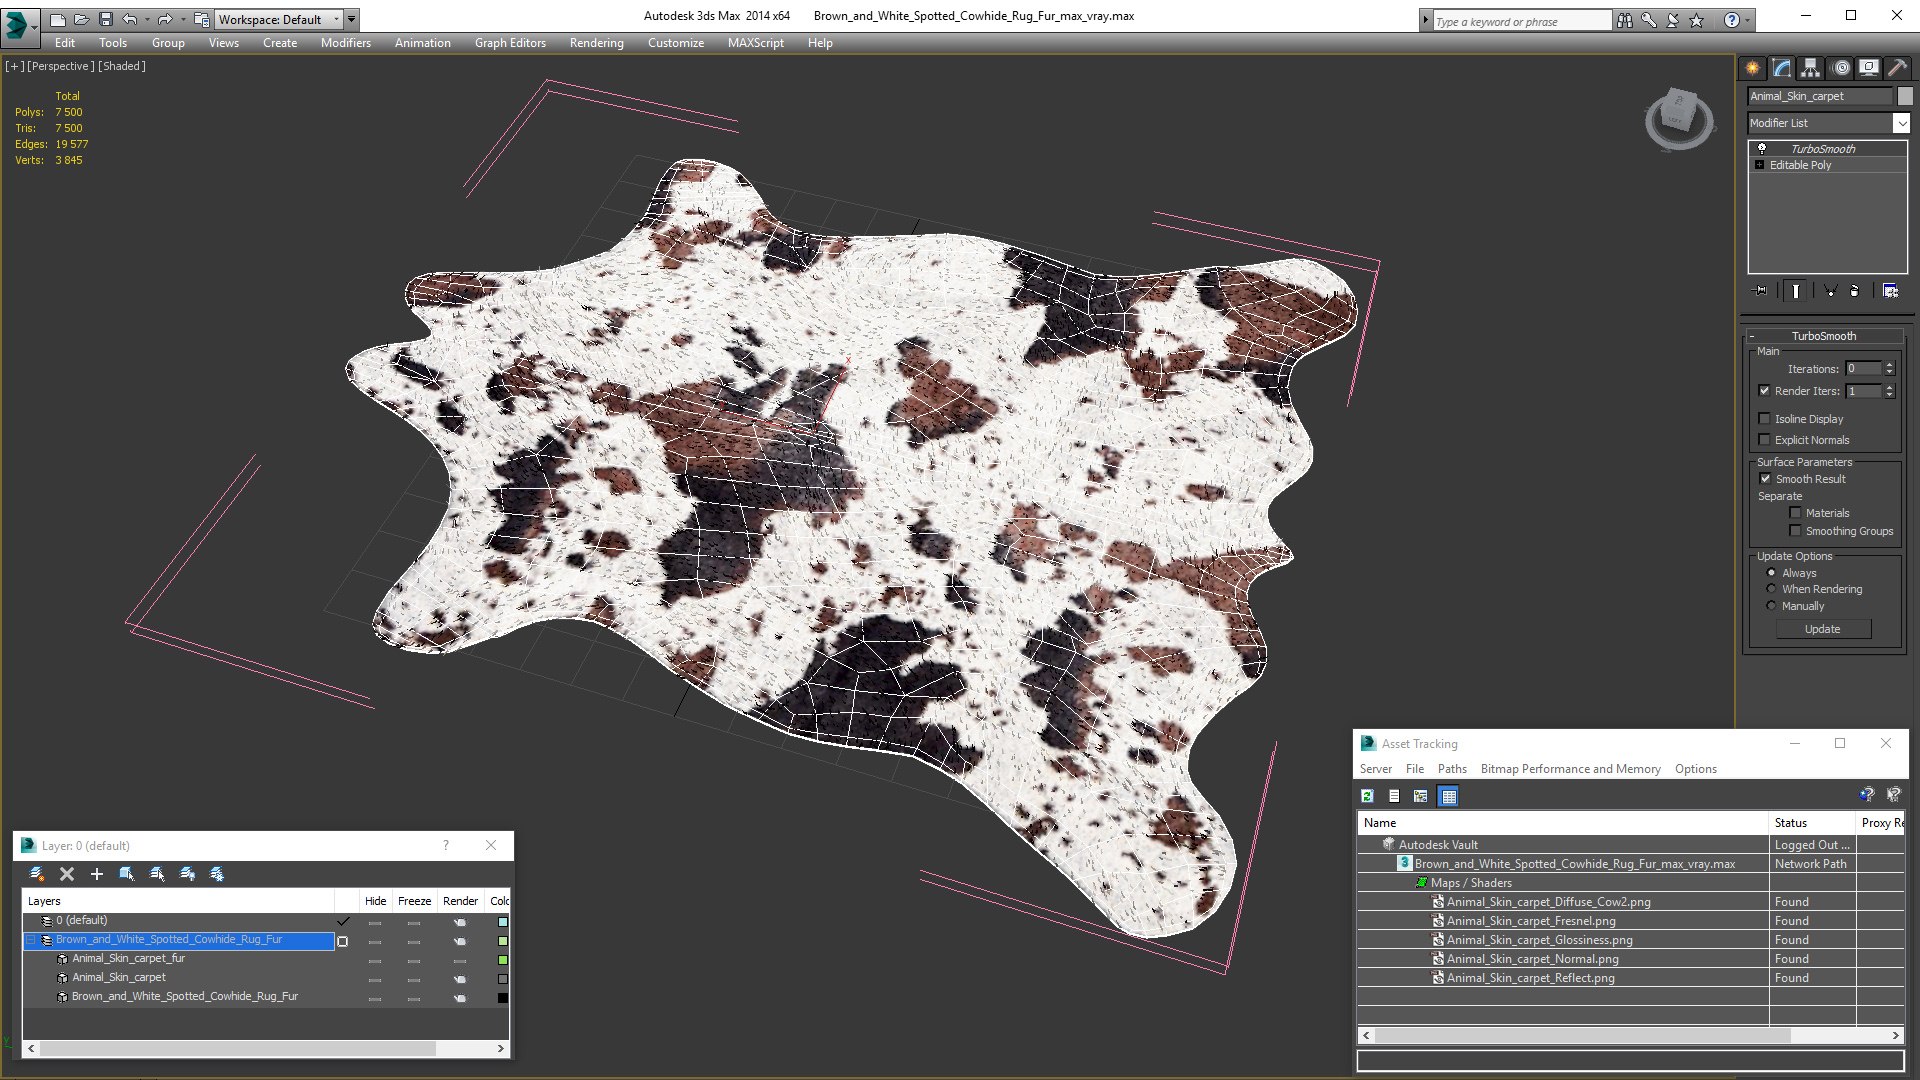Image resolution: width=1920 pixels, height=1080 pixels.
Task: Enable the Isoline Display checkbox
Action: (1765, 419)
